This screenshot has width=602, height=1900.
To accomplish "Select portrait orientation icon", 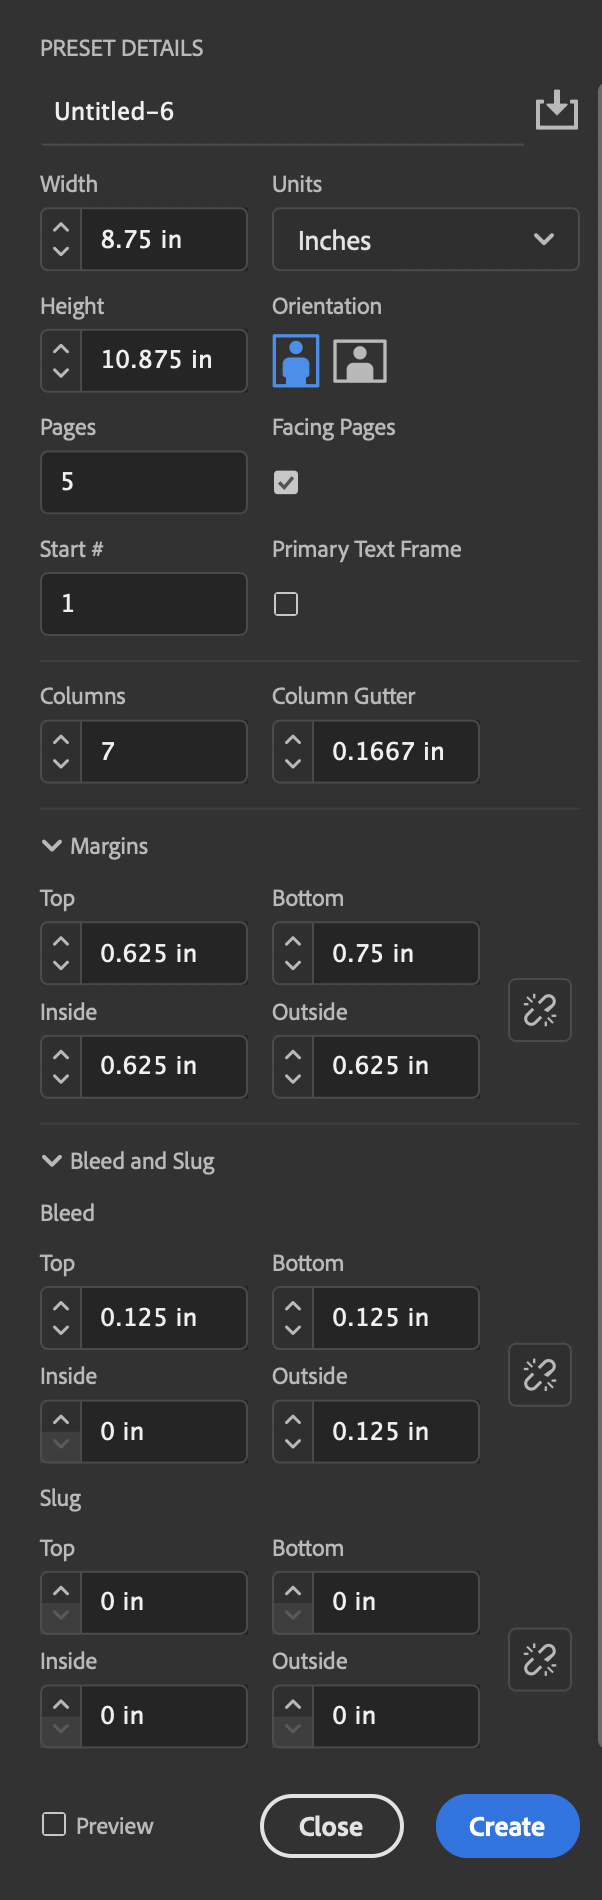I will click(x=296, y=361).
